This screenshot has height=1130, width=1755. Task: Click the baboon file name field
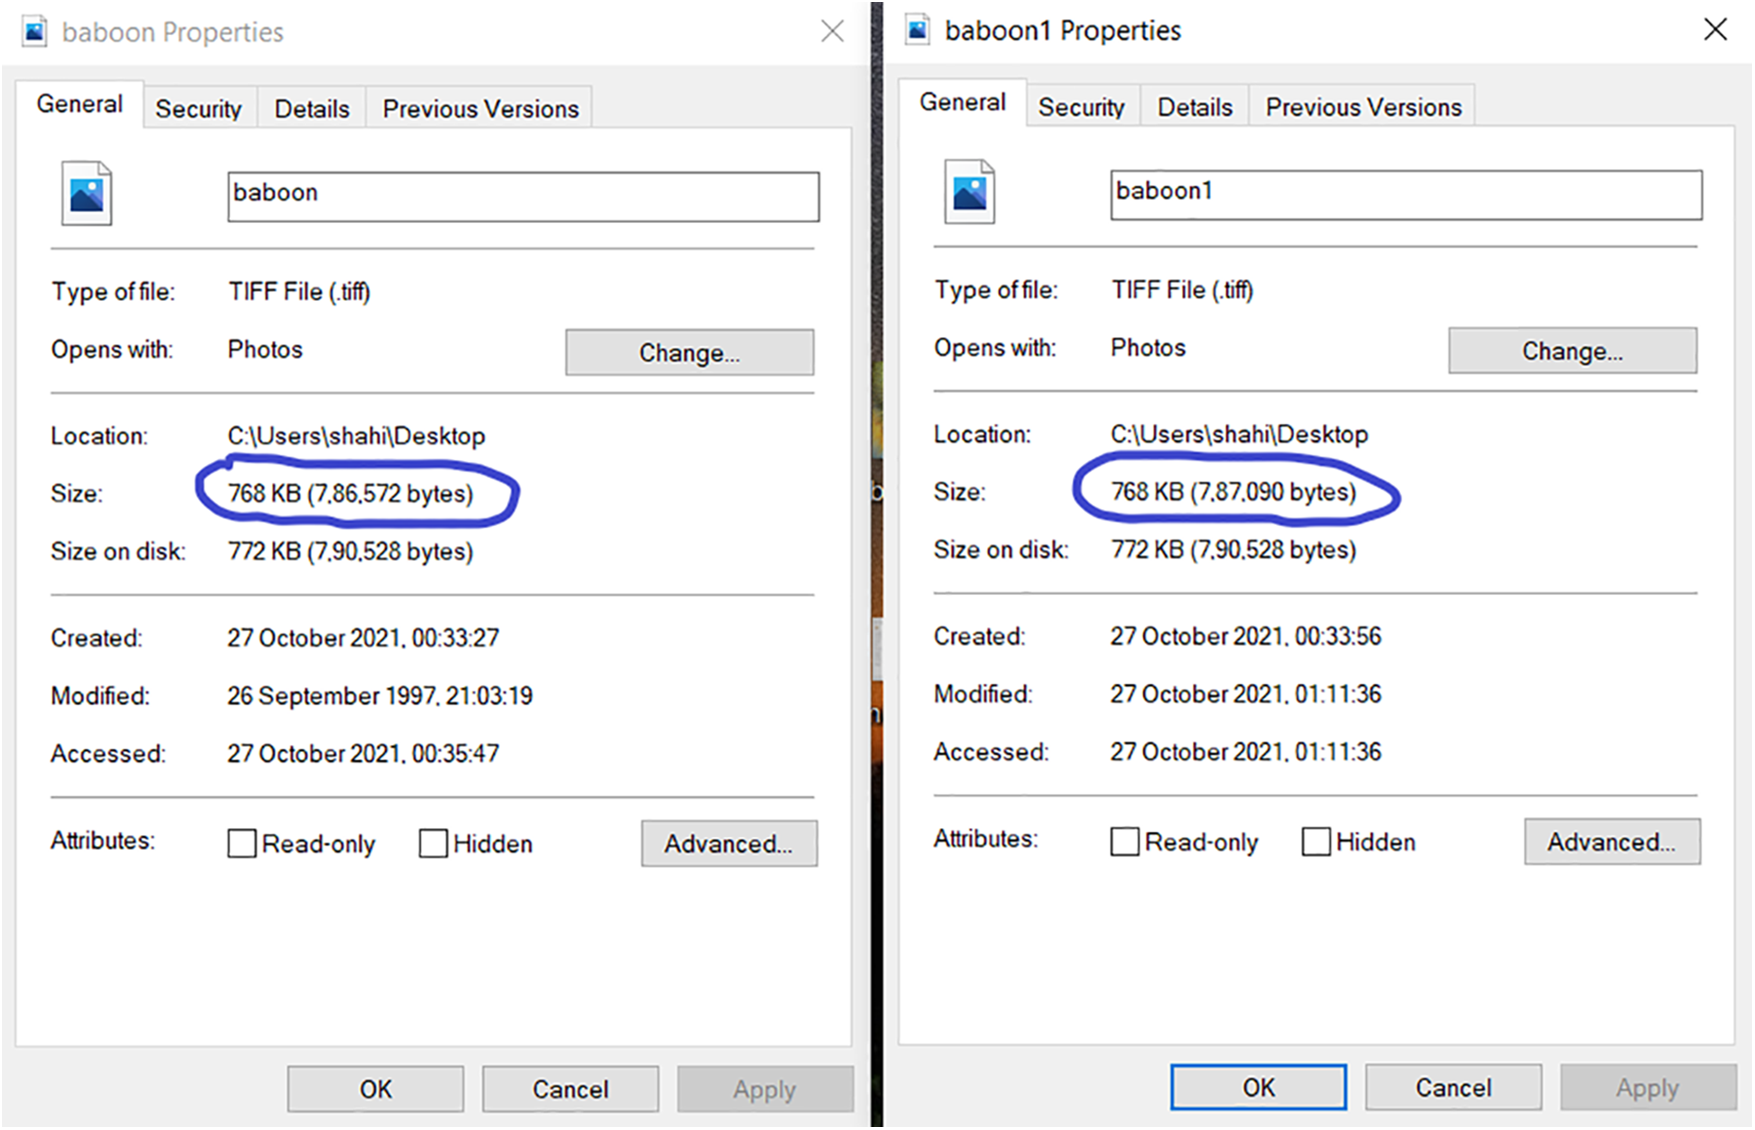(523, 196)
